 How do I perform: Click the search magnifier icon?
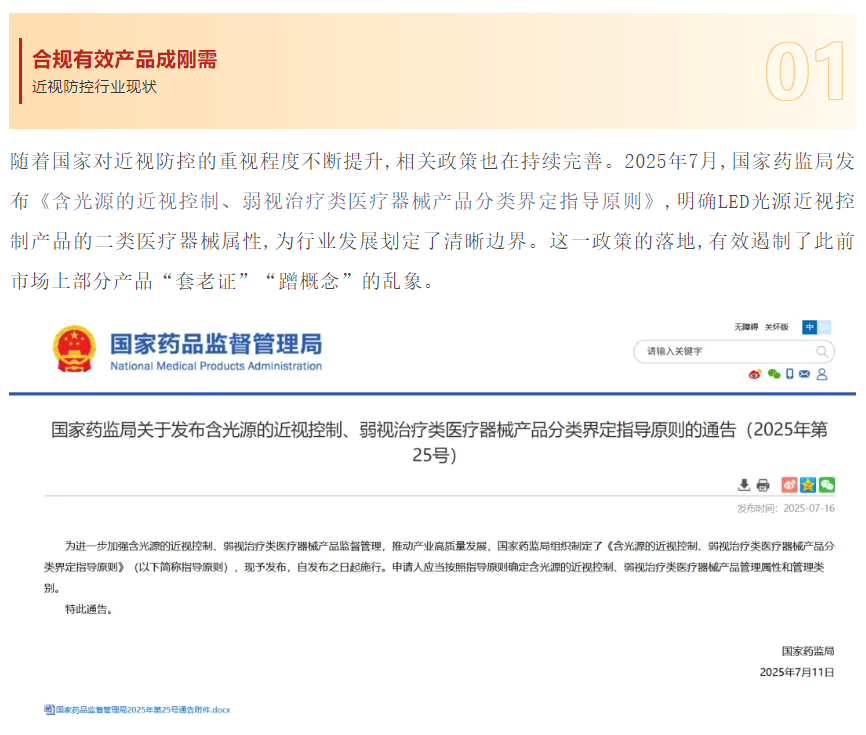click(x=822, y=352)
